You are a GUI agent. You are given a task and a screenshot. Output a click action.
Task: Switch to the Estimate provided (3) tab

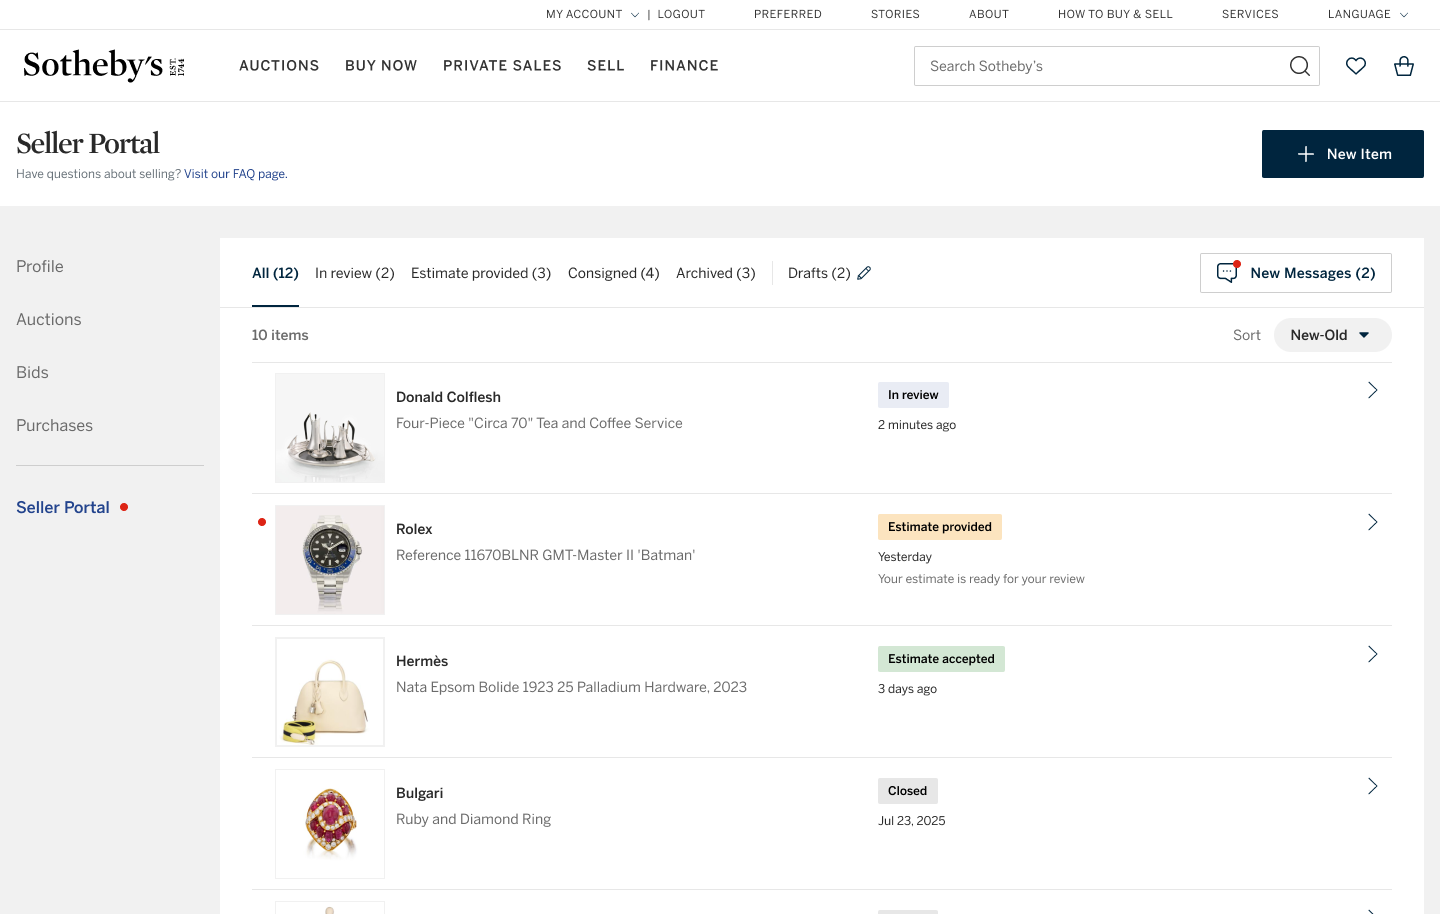[481, 273]
